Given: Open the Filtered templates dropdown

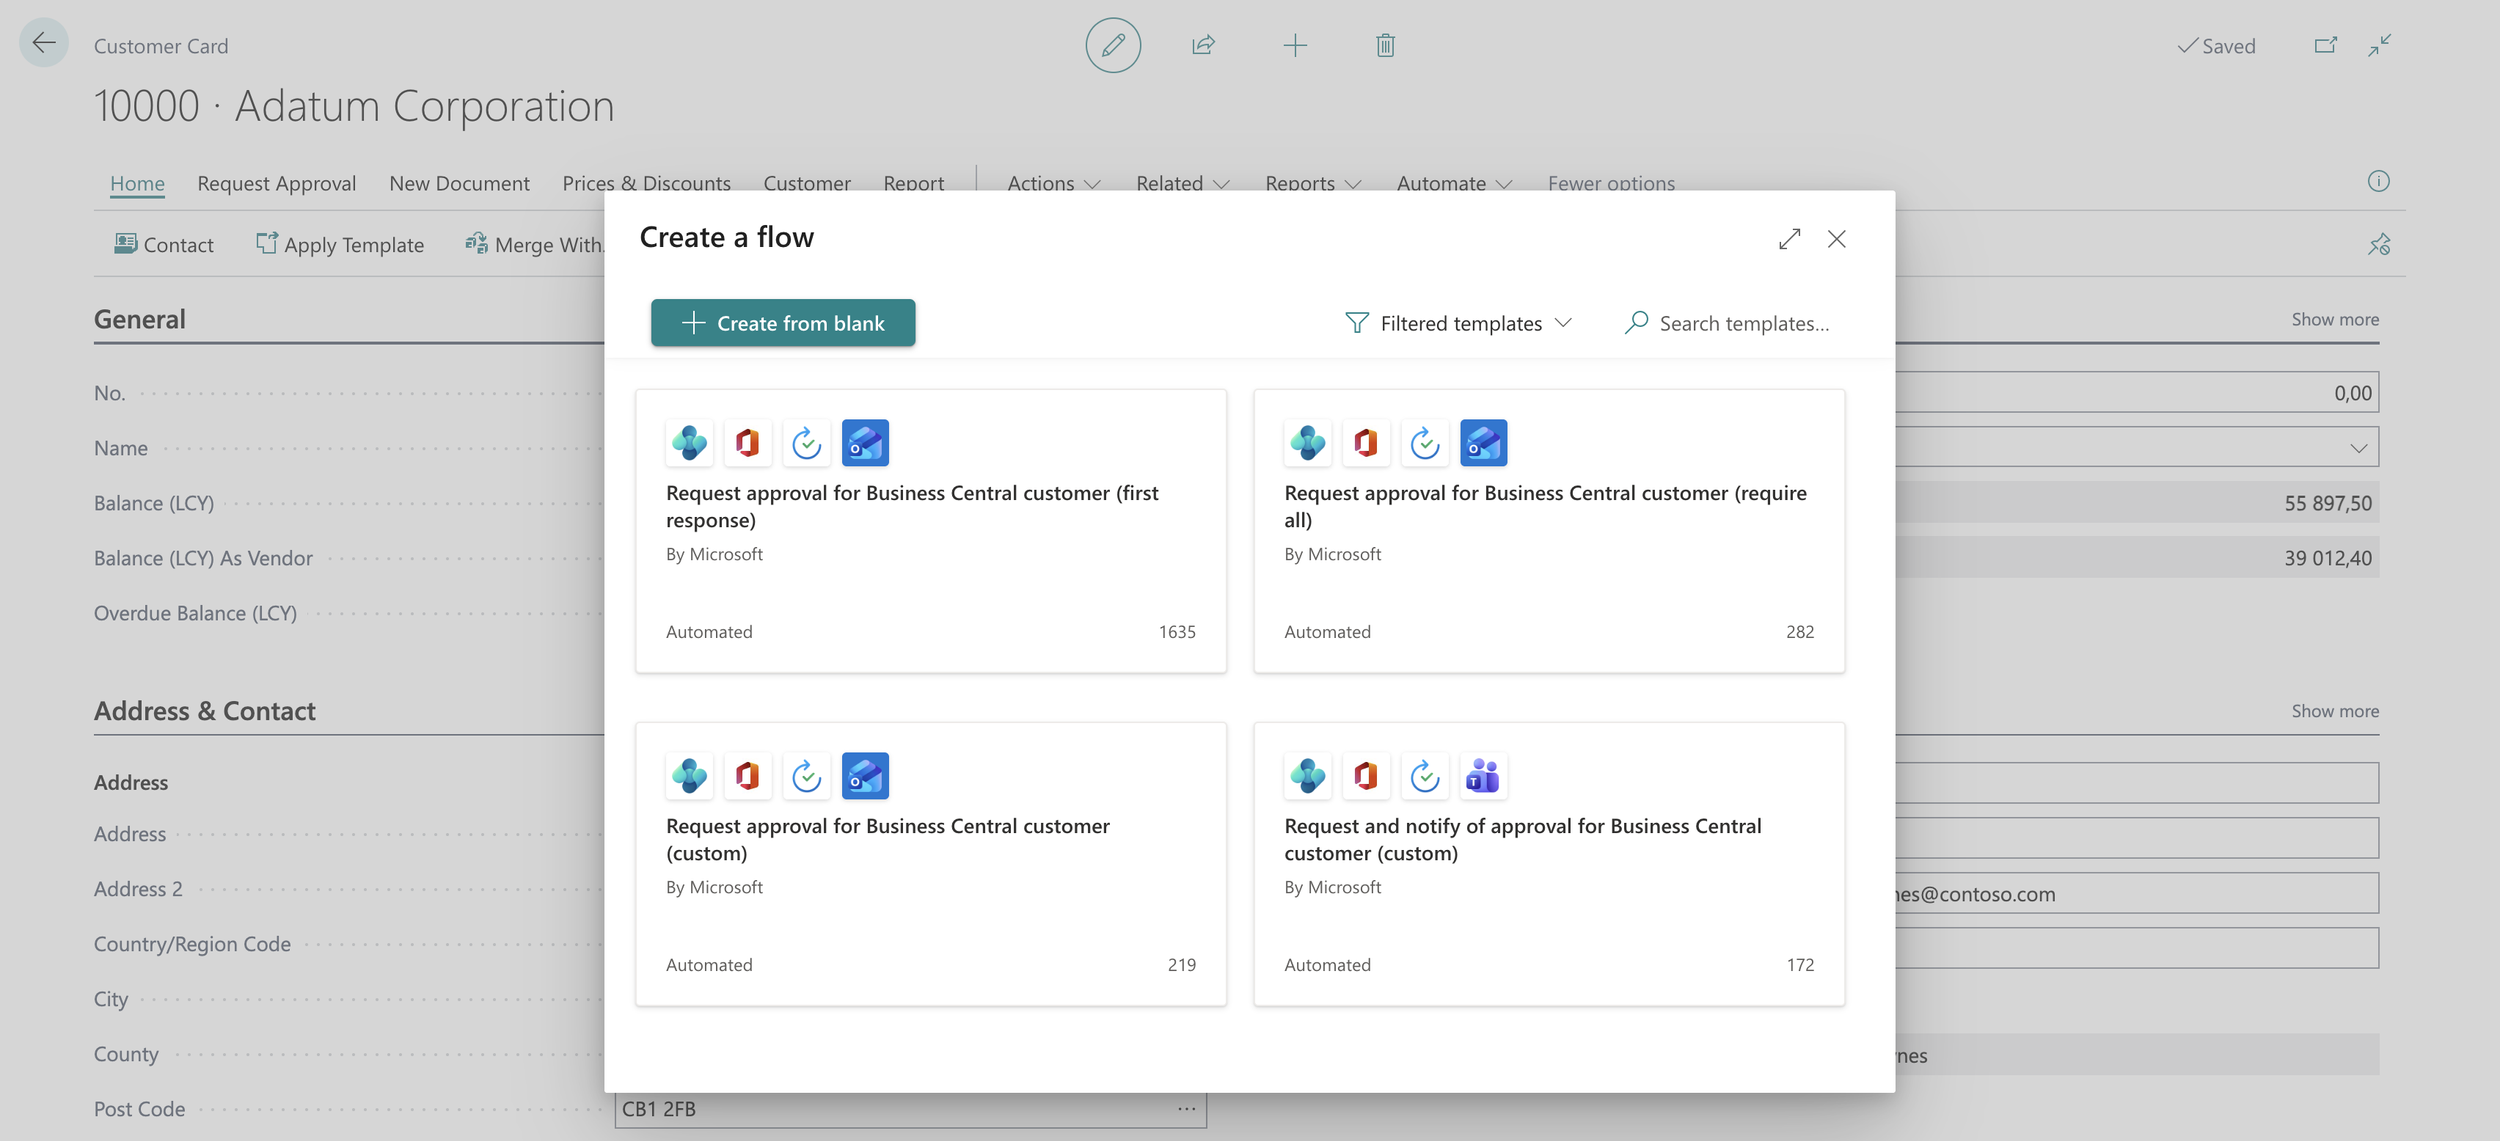Looking at the screenshot, I should 1459,323.
